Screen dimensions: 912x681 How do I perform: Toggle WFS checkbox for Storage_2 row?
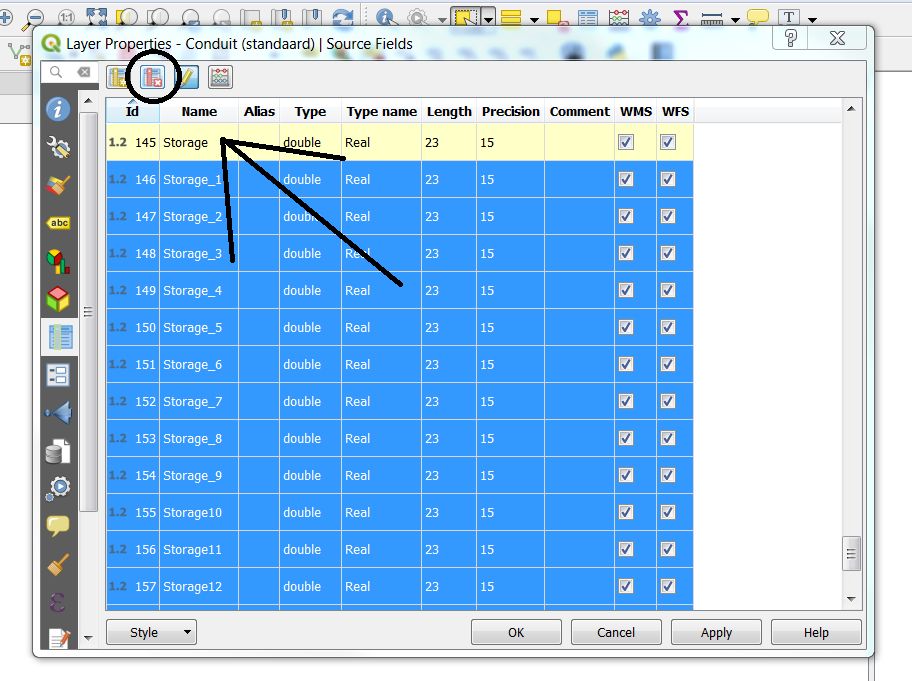click(x=668, y=216)
